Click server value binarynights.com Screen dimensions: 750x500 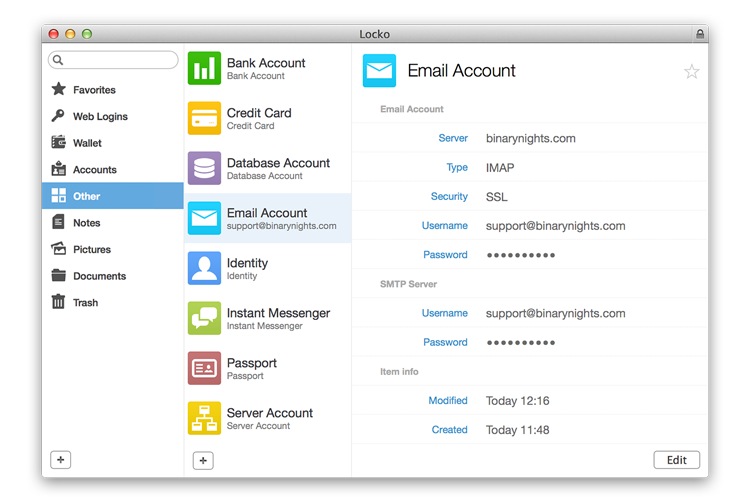[530, 138]
